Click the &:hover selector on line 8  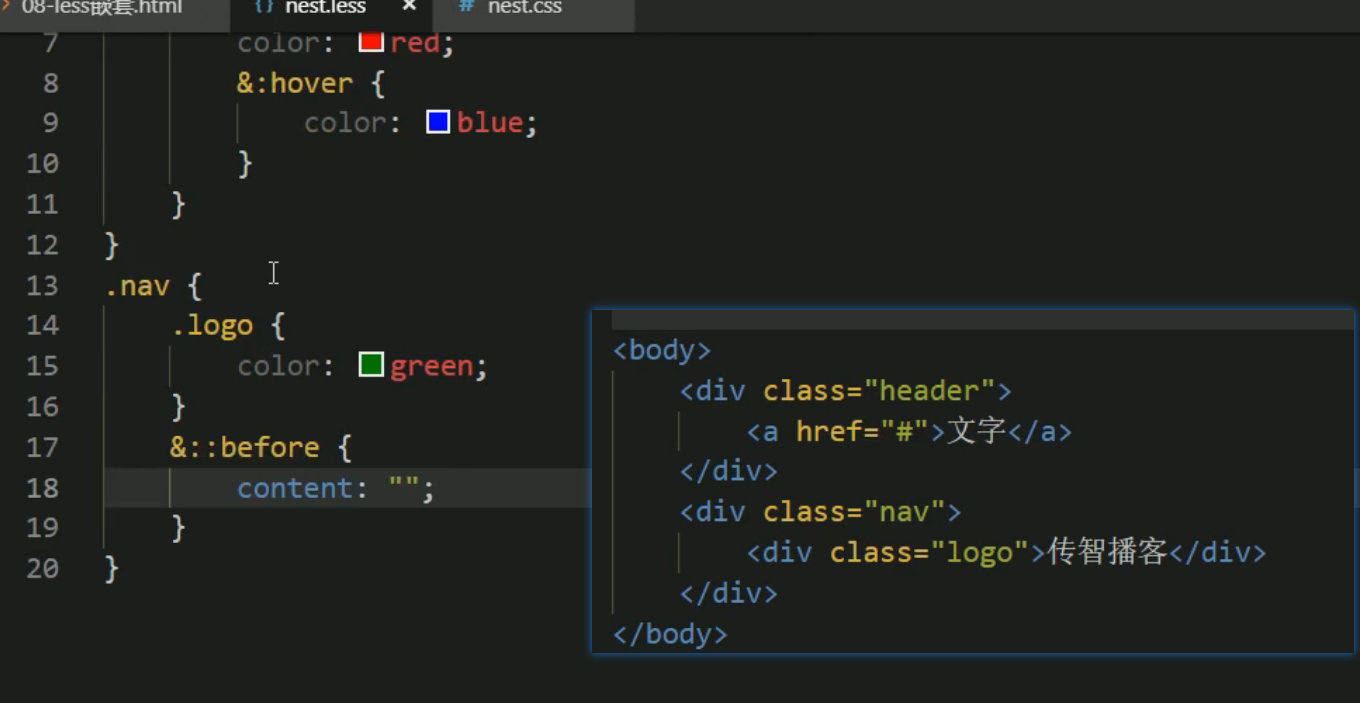coord(294,82)
